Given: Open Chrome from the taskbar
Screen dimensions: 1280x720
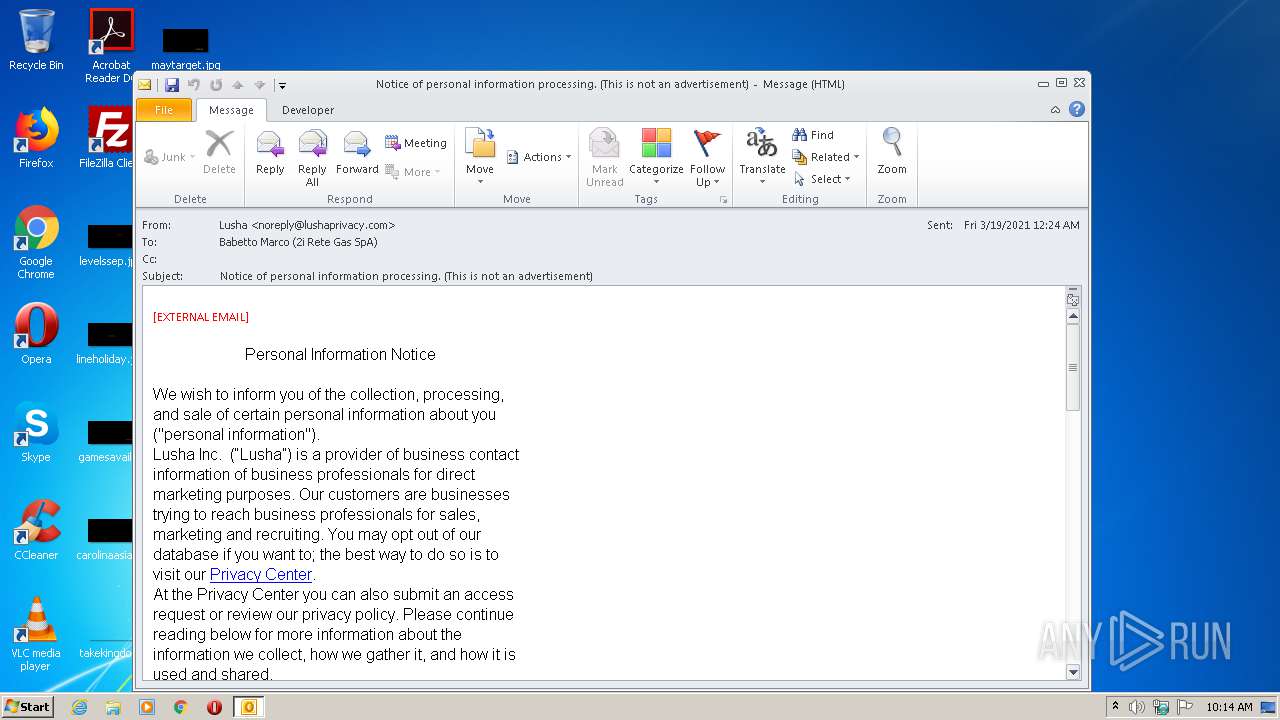Looking at the screenshot, I should coord(180,707).
